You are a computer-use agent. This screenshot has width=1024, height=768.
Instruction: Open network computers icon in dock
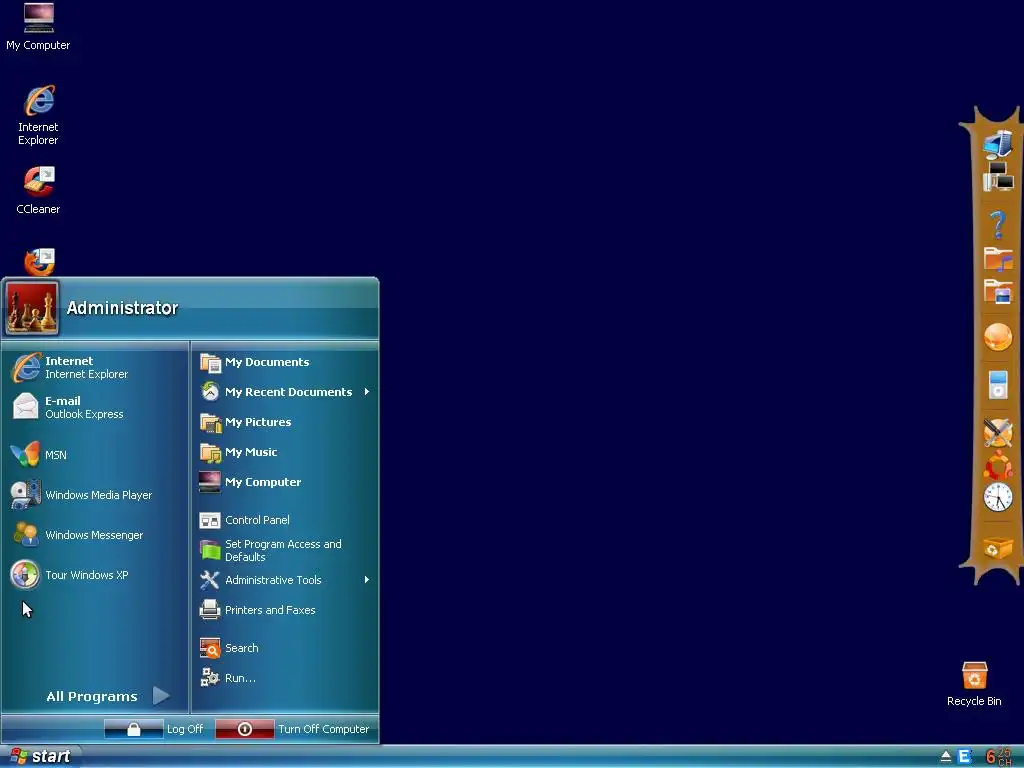coord(998,177)
